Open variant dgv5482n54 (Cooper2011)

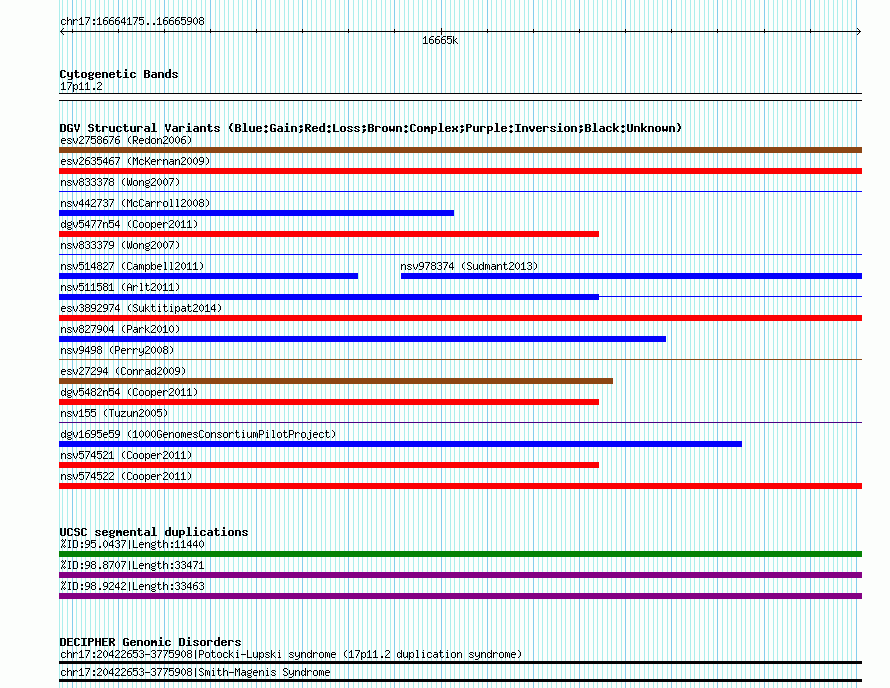[x=129, y=392]
